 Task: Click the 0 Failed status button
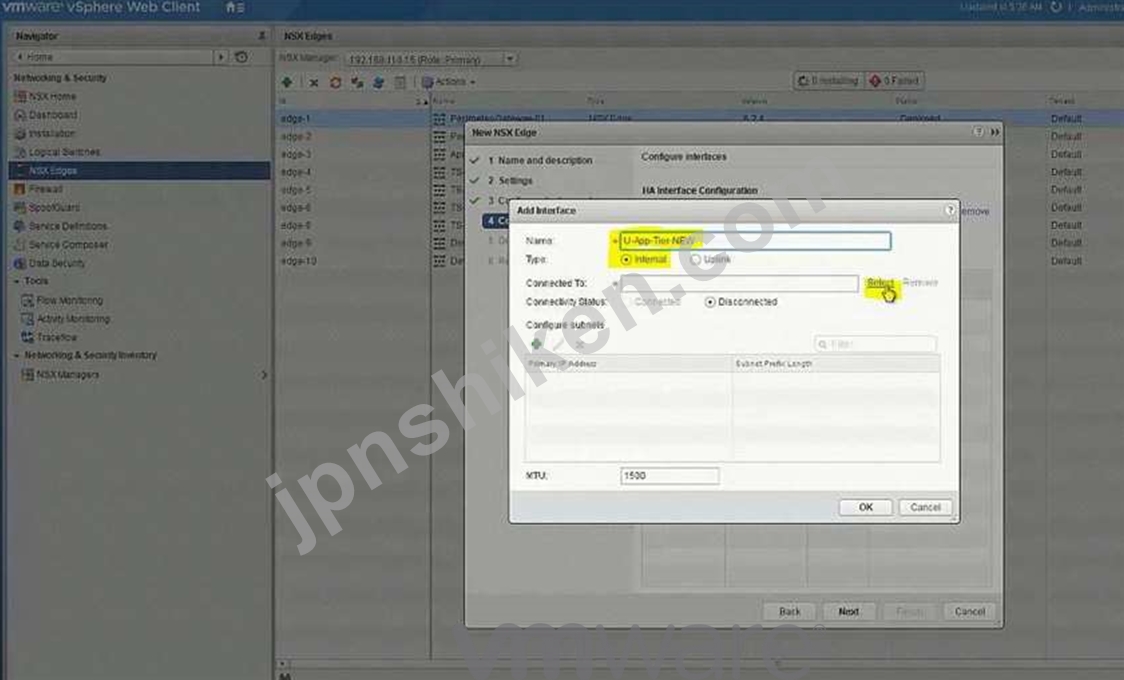point(895,81)
